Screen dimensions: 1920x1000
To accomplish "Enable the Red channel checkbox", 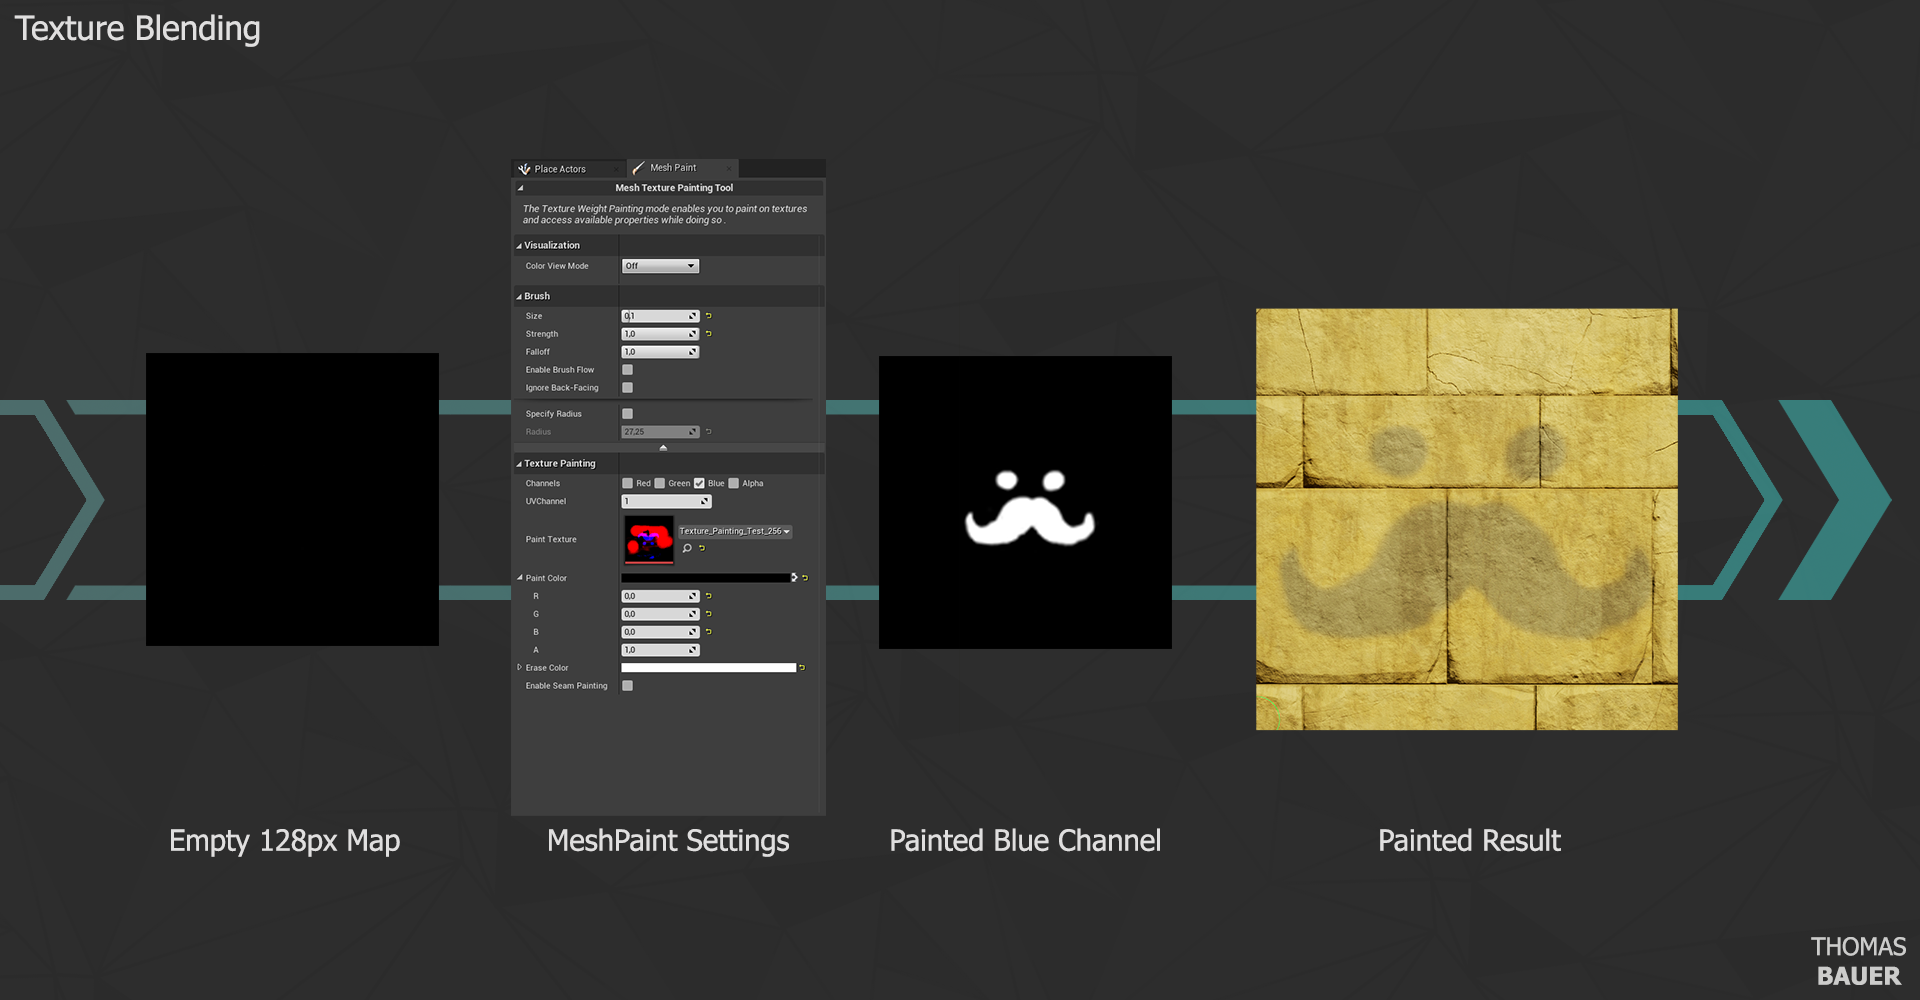I will click(x=627, y=484).
